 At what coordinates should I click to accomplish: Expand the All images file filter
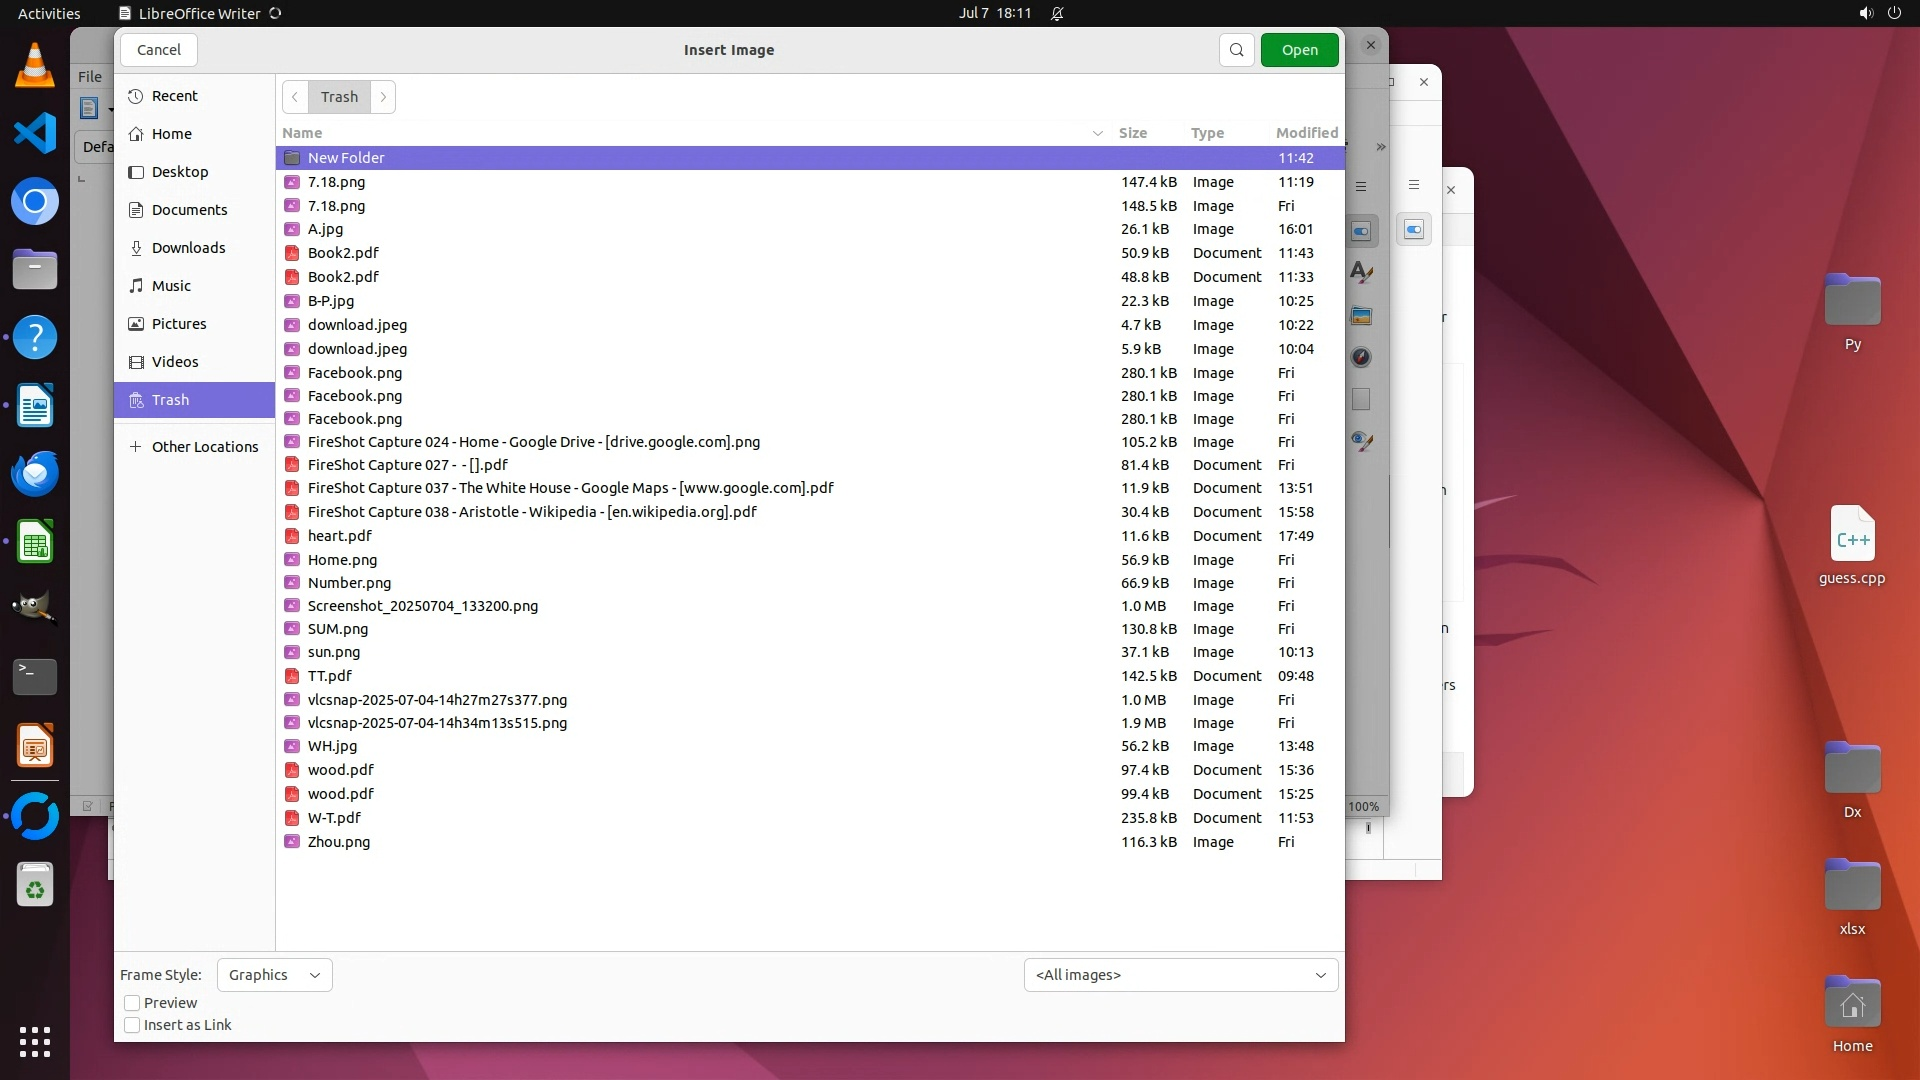coord(1180,975)
